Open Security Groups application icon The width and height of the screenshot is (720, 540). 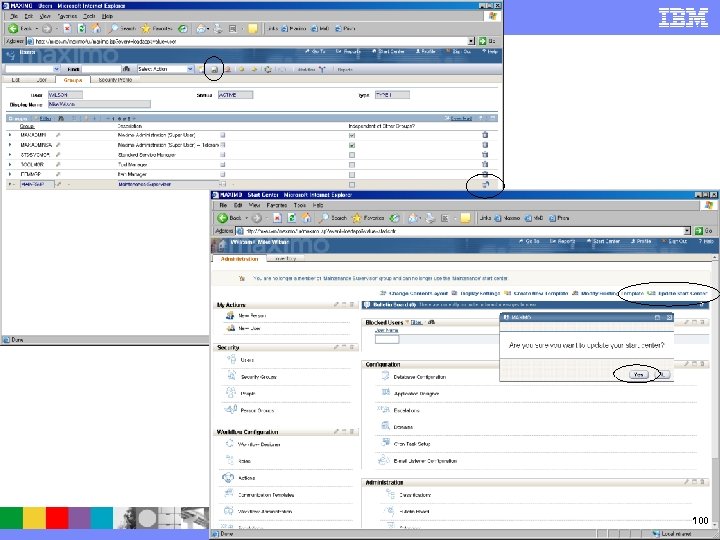pos(231,377)
